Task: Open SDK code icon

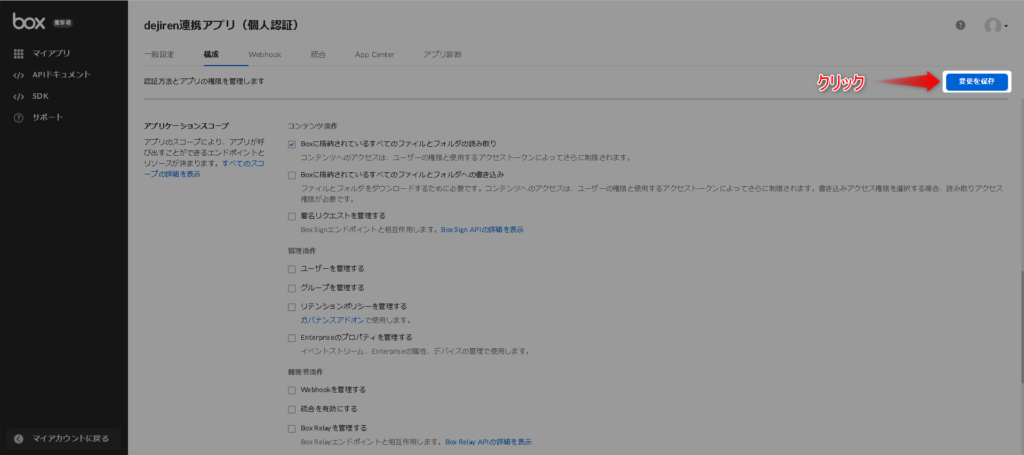Action: [19, 97]
